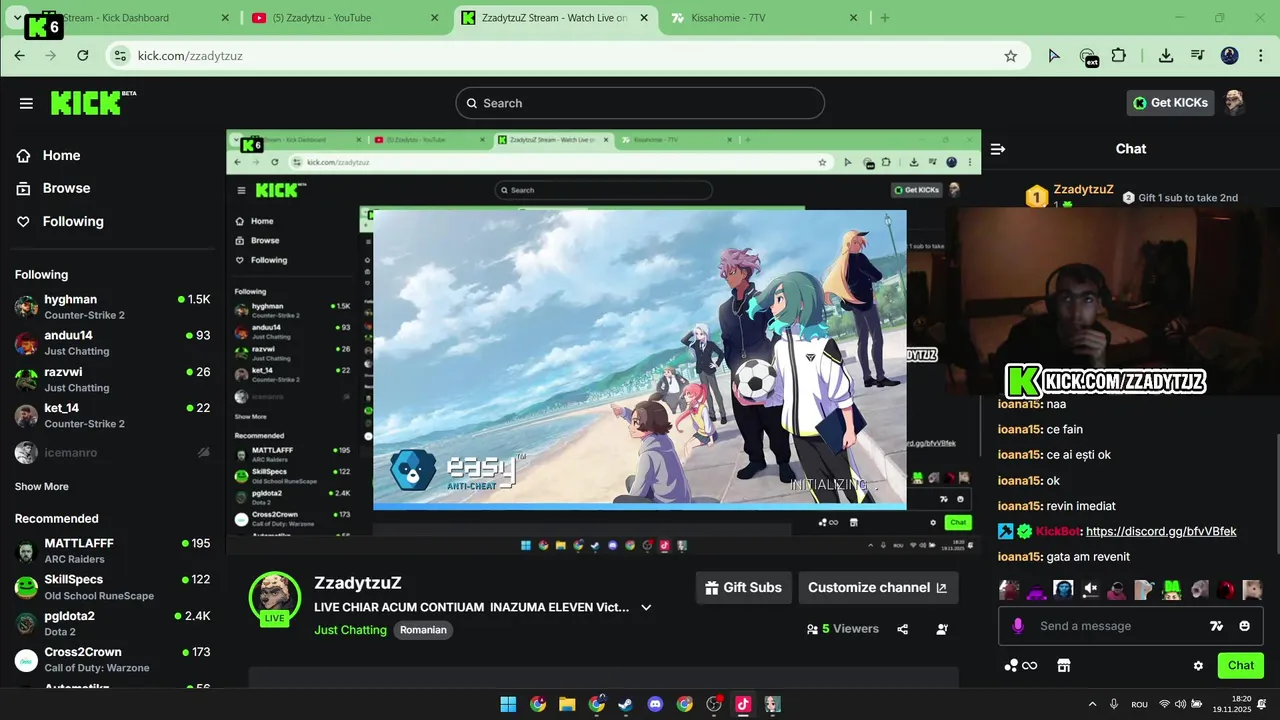
Task: Open hyghman channel in Following
Action: click(112, 307)
